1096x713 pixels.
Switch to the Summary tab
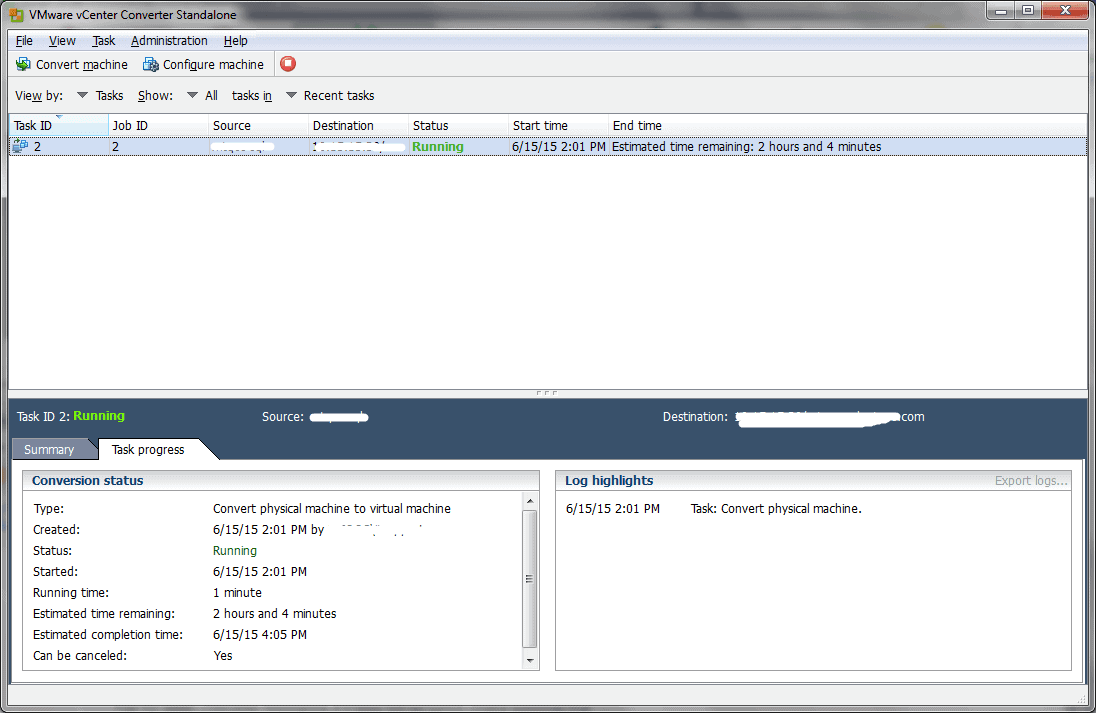tap(49, 449)
